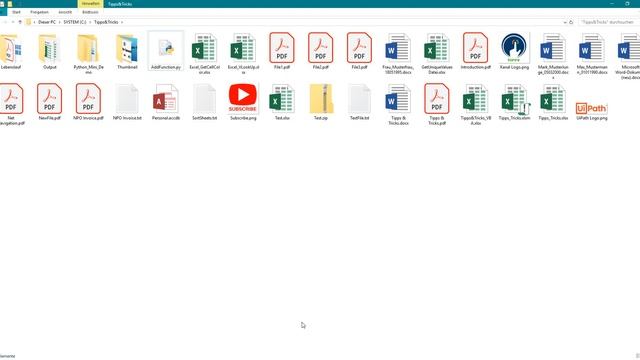Select Net navigation.pdf file

pyautogui.click(x=11, y=104)
